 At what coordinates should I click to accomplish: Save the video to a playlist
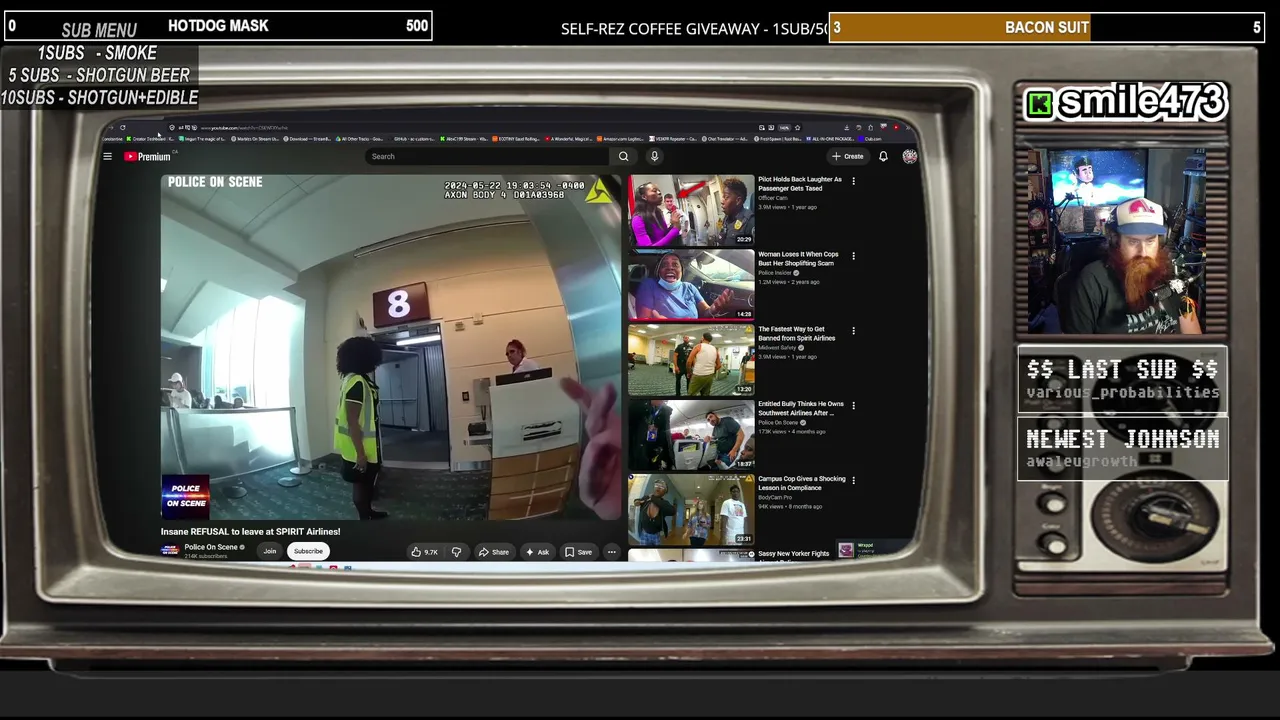pos(578,552)
